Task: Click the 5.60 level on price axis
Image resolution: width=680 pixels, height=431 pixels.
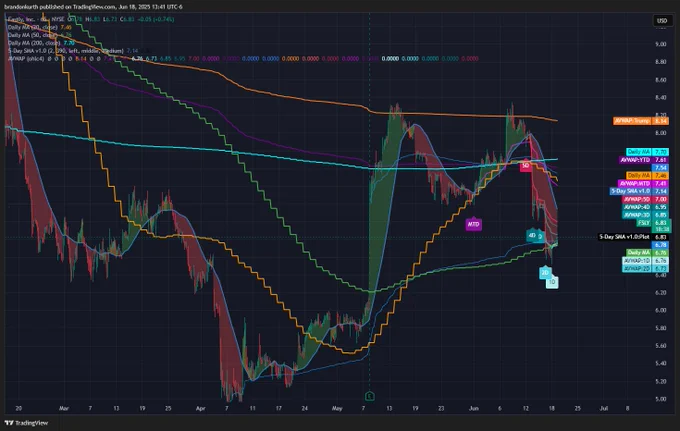Action: tap(660, 346)
